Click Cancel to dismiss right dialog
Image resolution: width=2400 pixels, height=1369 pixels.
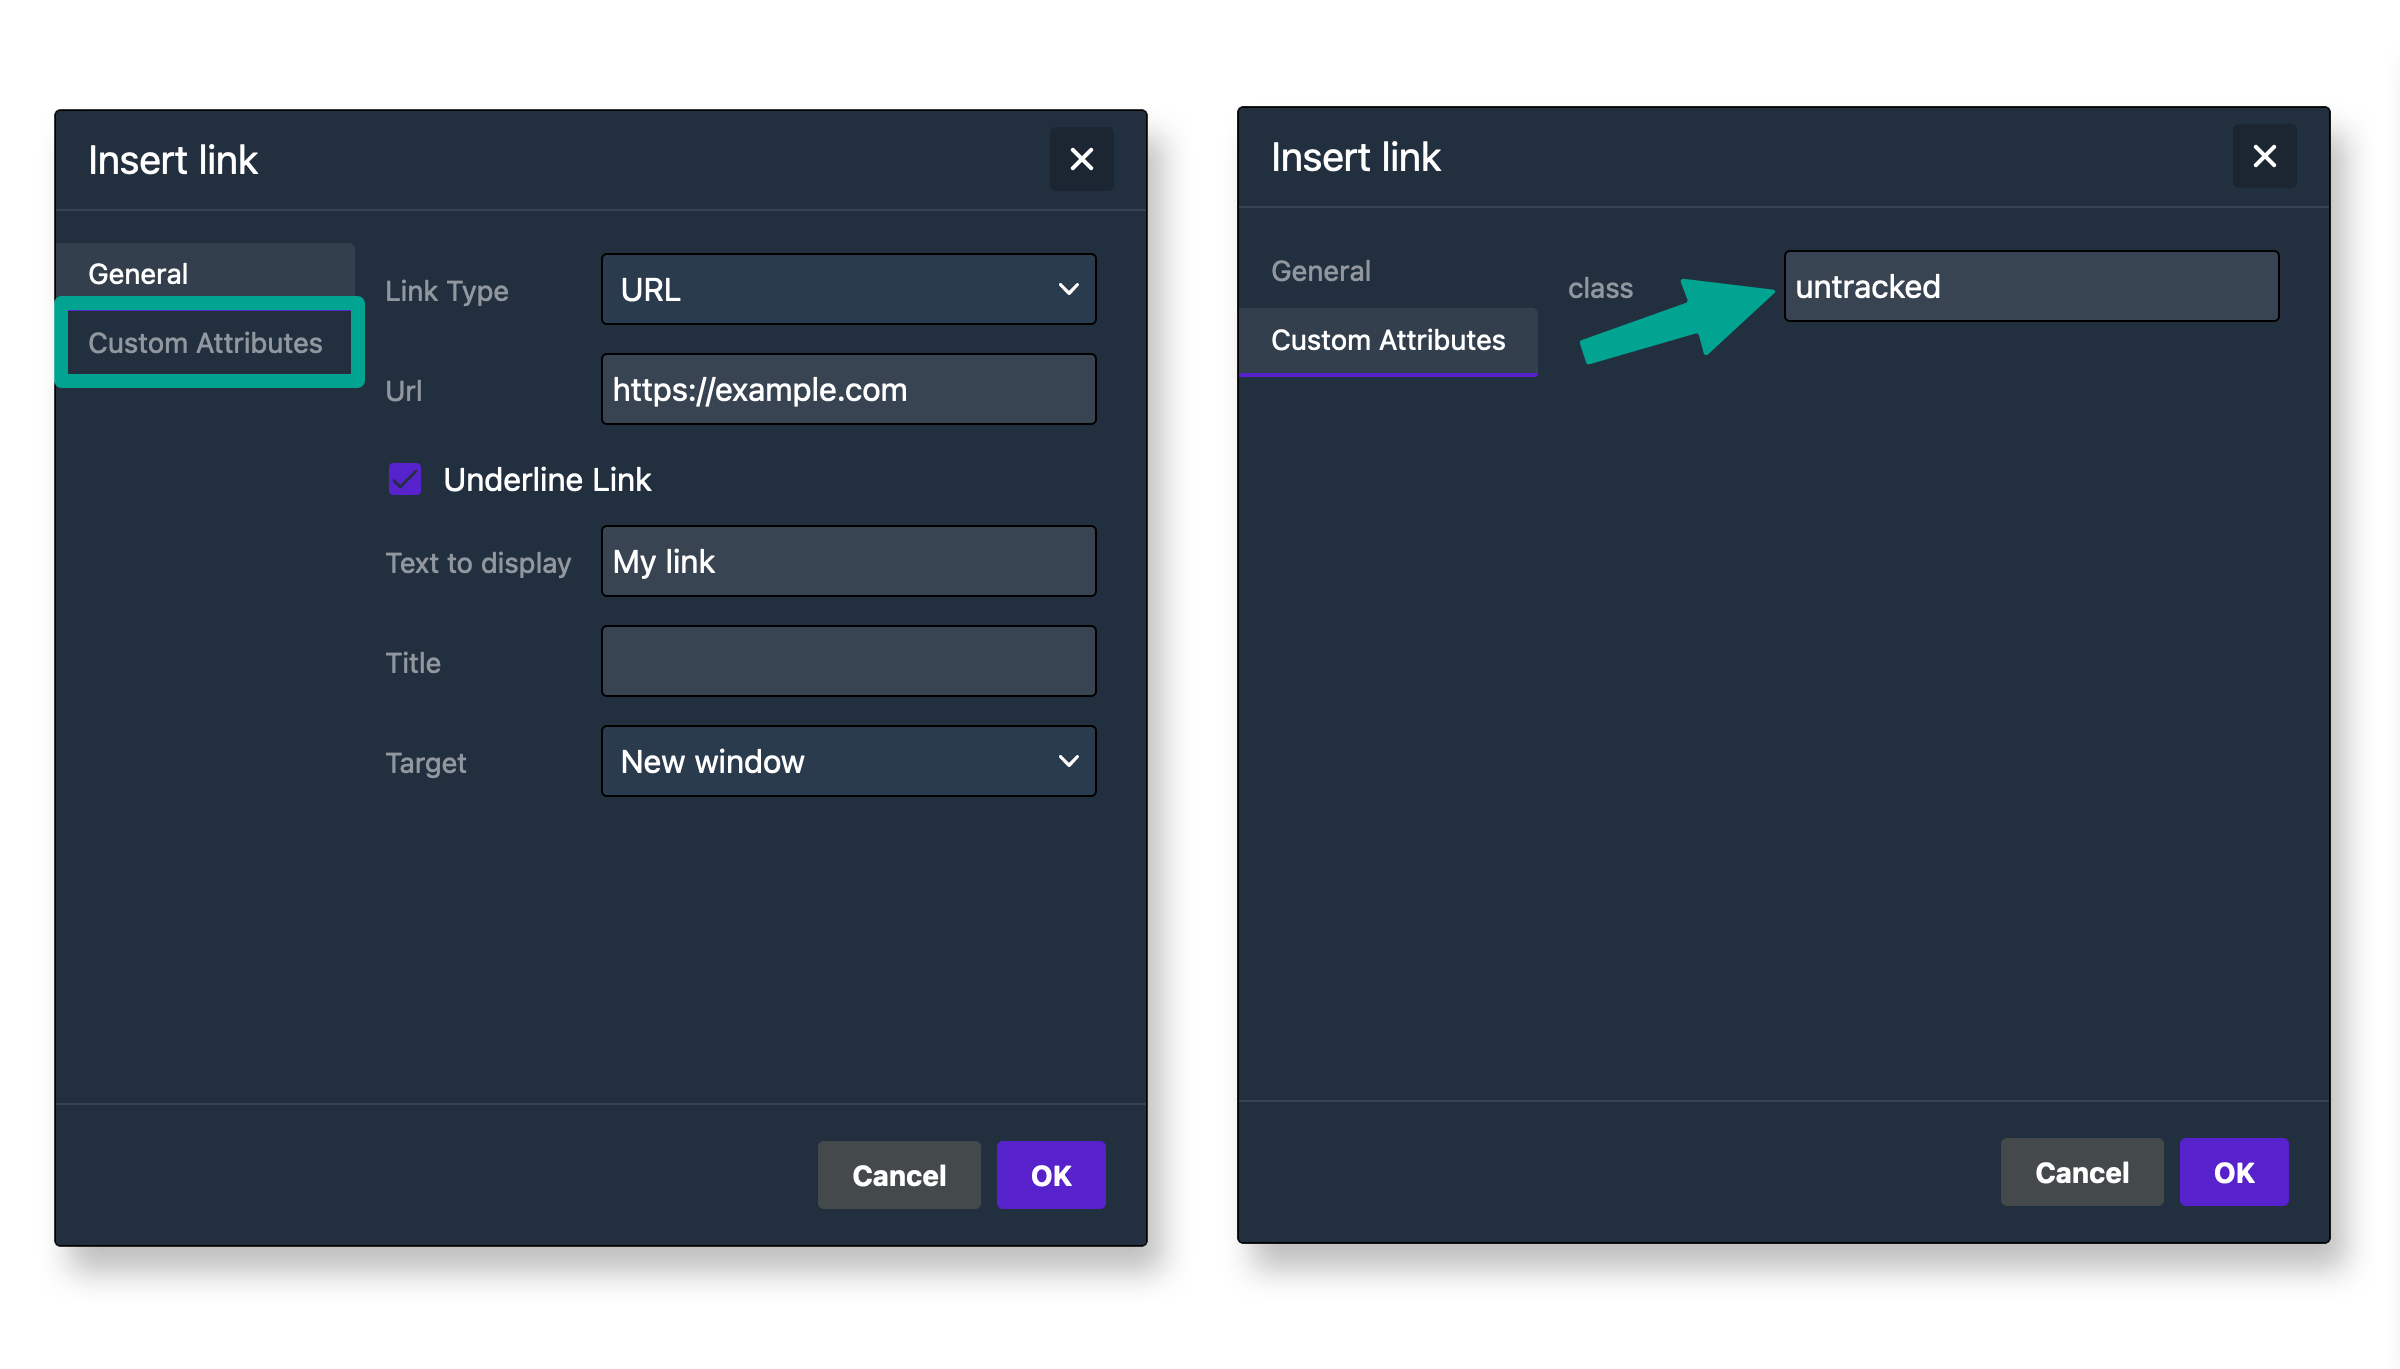coord(2082,1173)
